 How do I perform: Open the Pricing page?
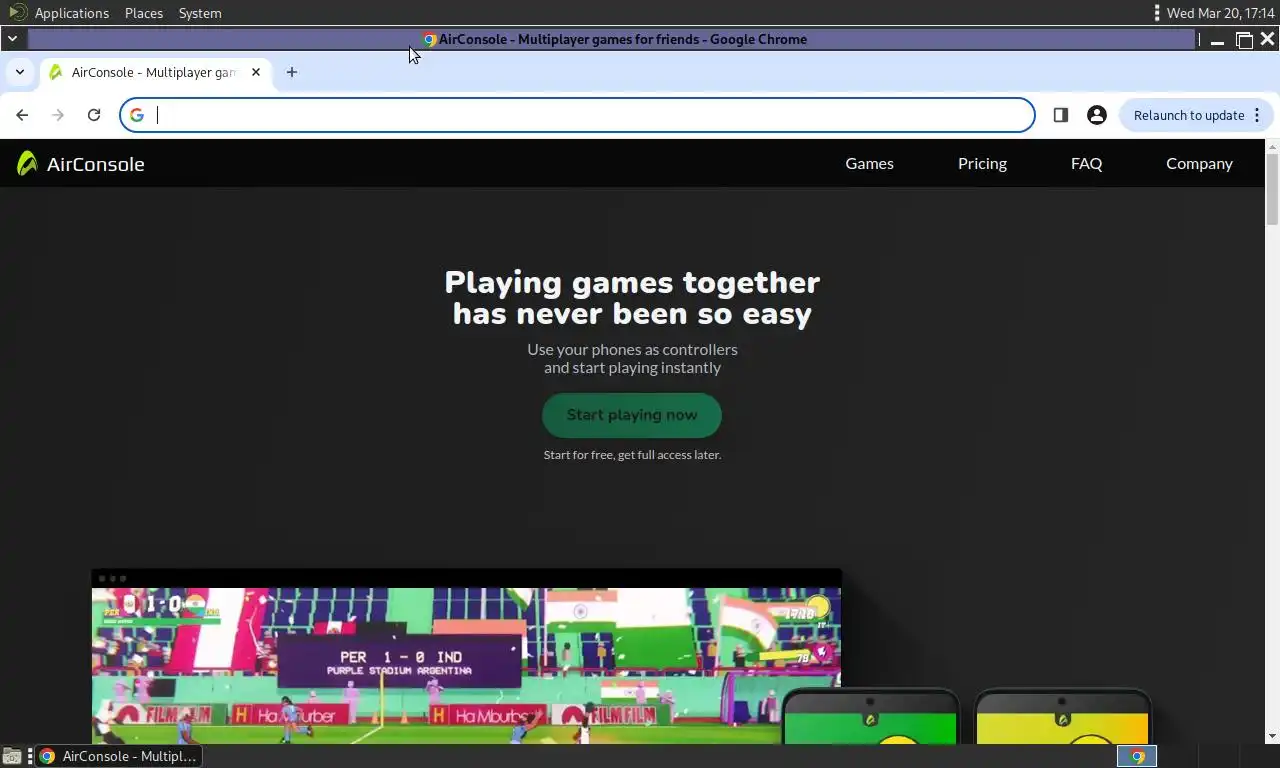point(982,164)
